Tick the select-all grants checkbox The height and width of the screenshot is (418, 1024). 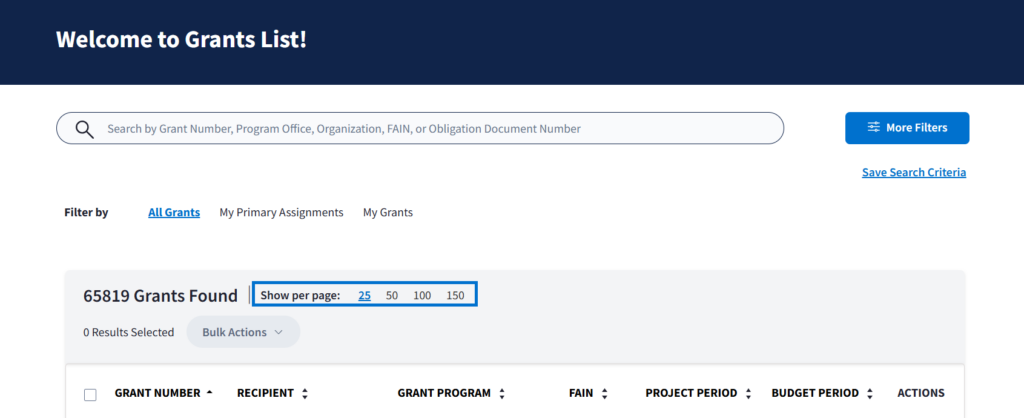pyautogui.click(x=90, y=395)
